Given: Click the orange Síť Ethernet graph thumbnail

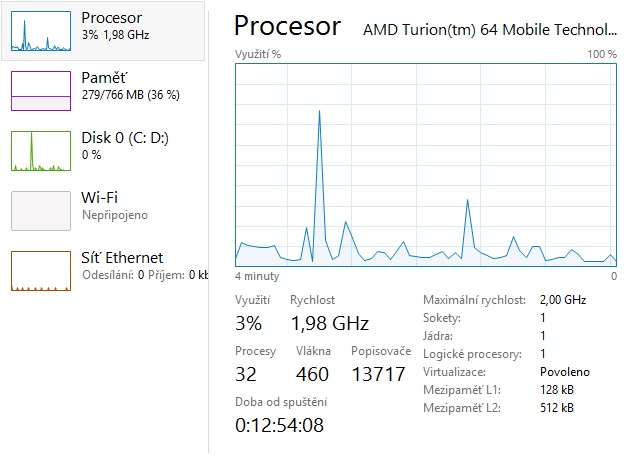Looking at the screenshot, I should pos(41,271).
